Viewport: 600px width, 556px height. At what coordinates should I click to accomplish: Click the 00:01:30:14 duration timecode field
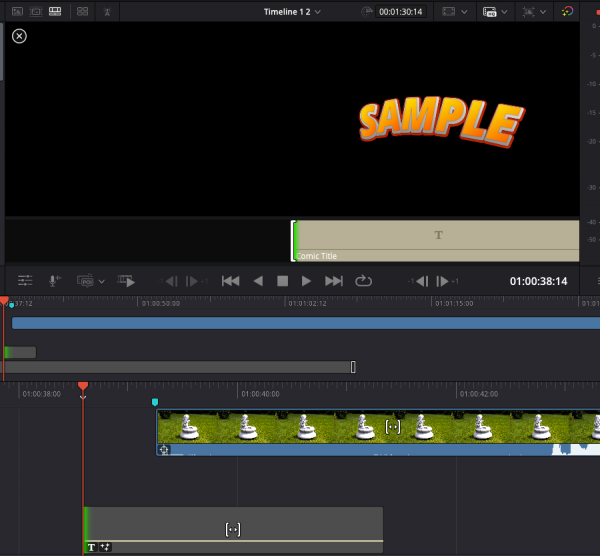click(x=399, y=11)
